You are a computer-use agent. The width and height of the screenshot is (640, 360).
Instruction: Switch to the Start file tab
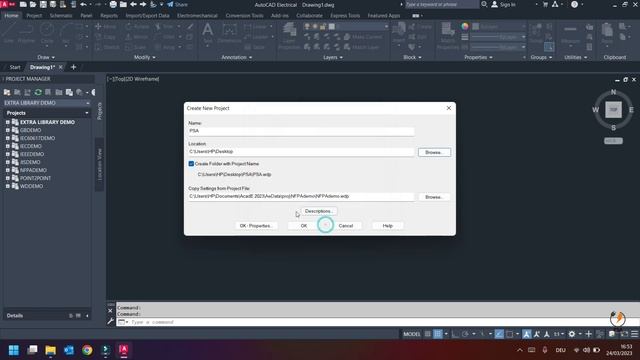click(15, 67)
